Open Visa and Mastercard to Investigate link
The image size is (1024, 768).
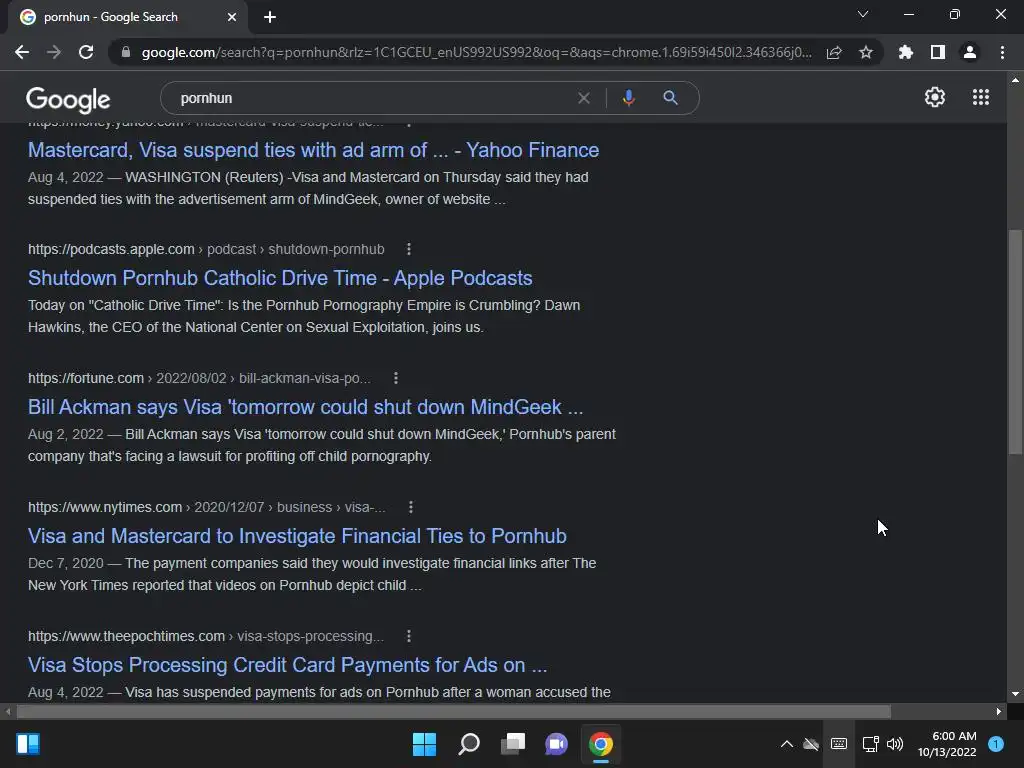297,536
